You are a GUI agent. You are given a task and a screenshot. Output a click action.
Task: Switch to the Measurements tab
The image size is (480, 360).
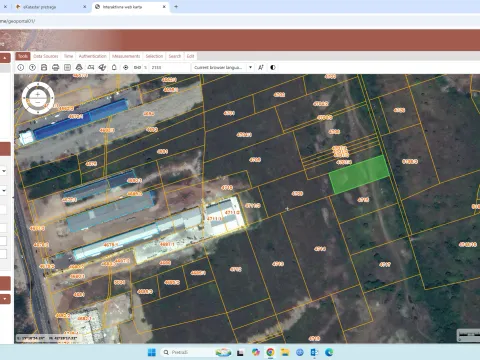[126, 56]
